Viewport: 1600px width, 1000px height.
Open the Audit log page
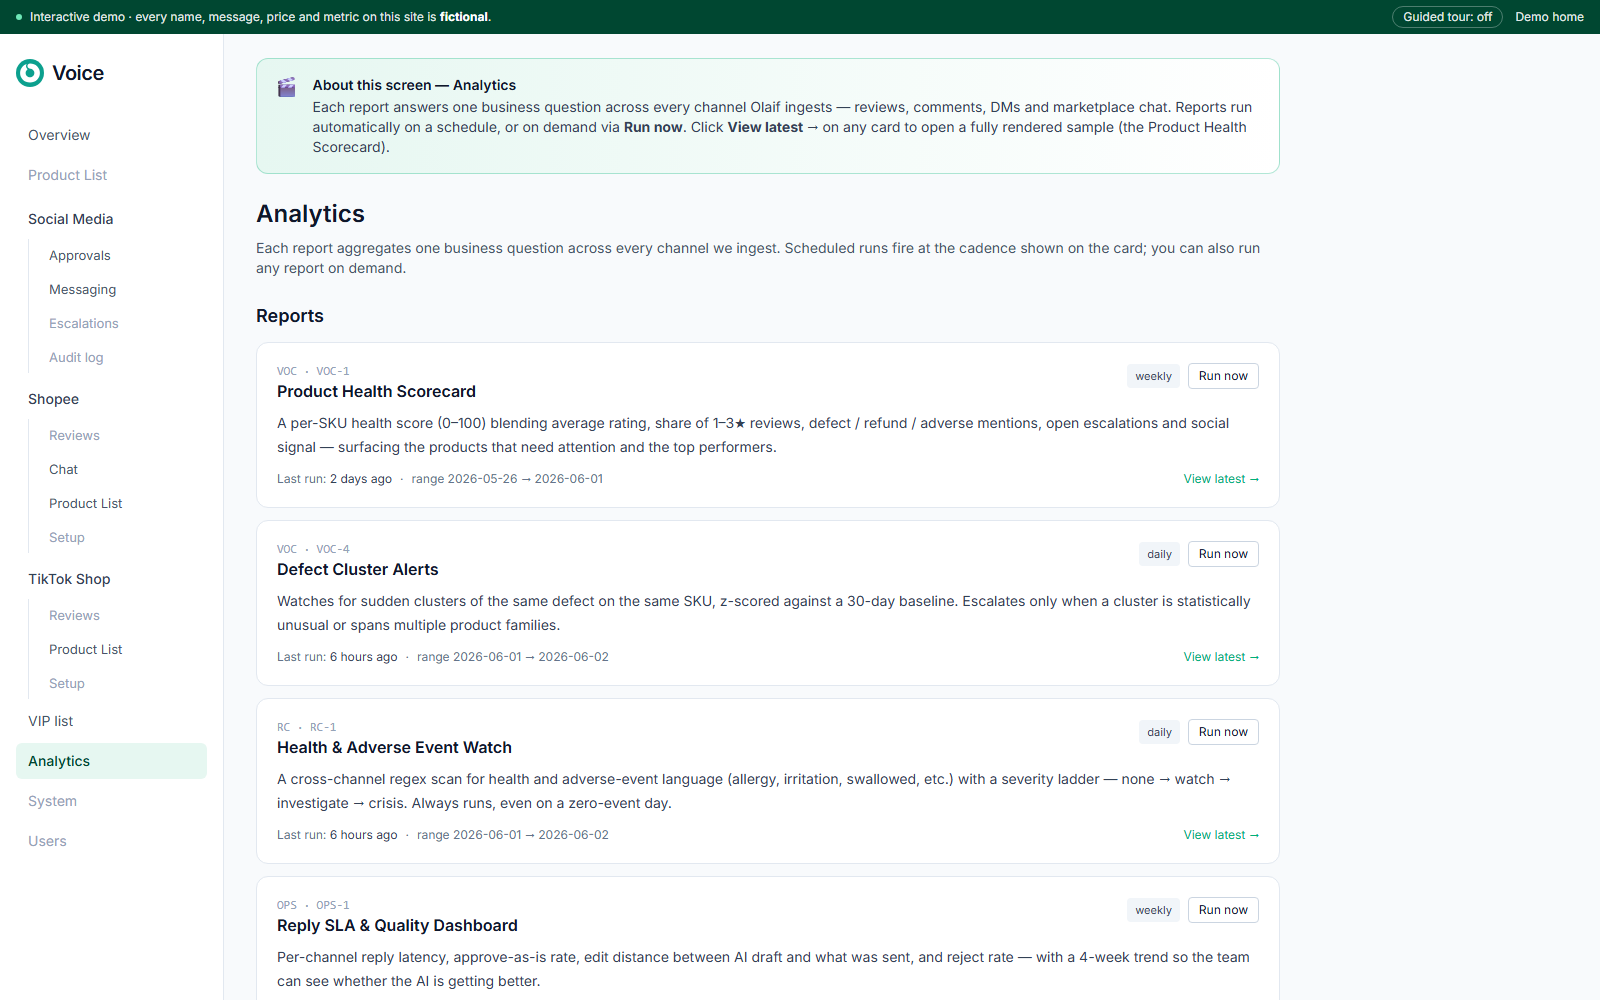76,358
